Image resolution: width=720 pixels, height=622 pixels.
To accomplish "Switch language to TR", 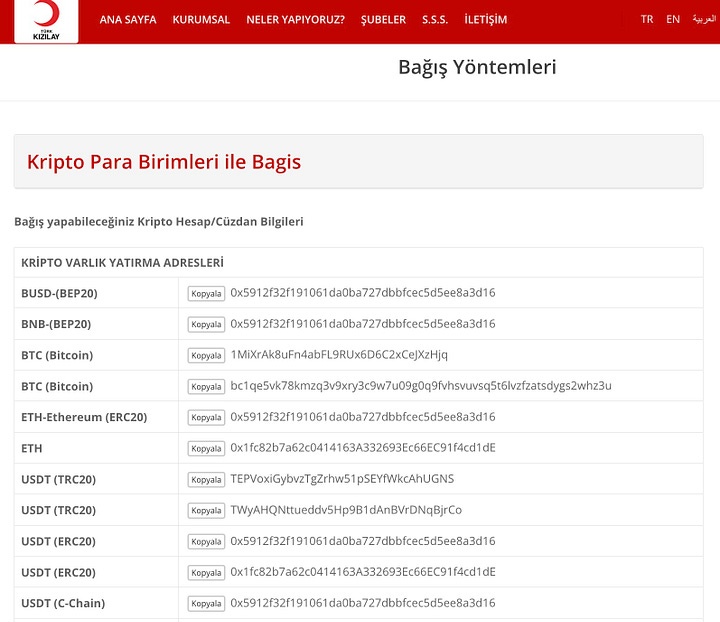I will point(647,19).
